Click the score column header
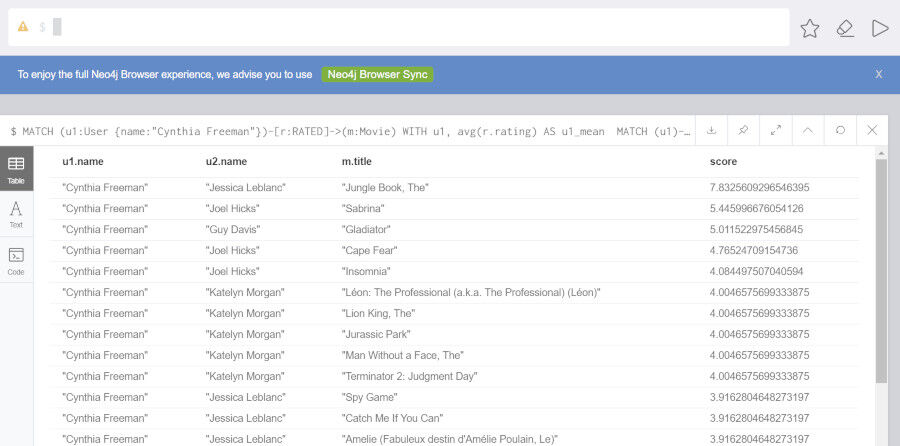Image resolution: width=900 pixels, height=446 pixels. (x=723, y=162)
